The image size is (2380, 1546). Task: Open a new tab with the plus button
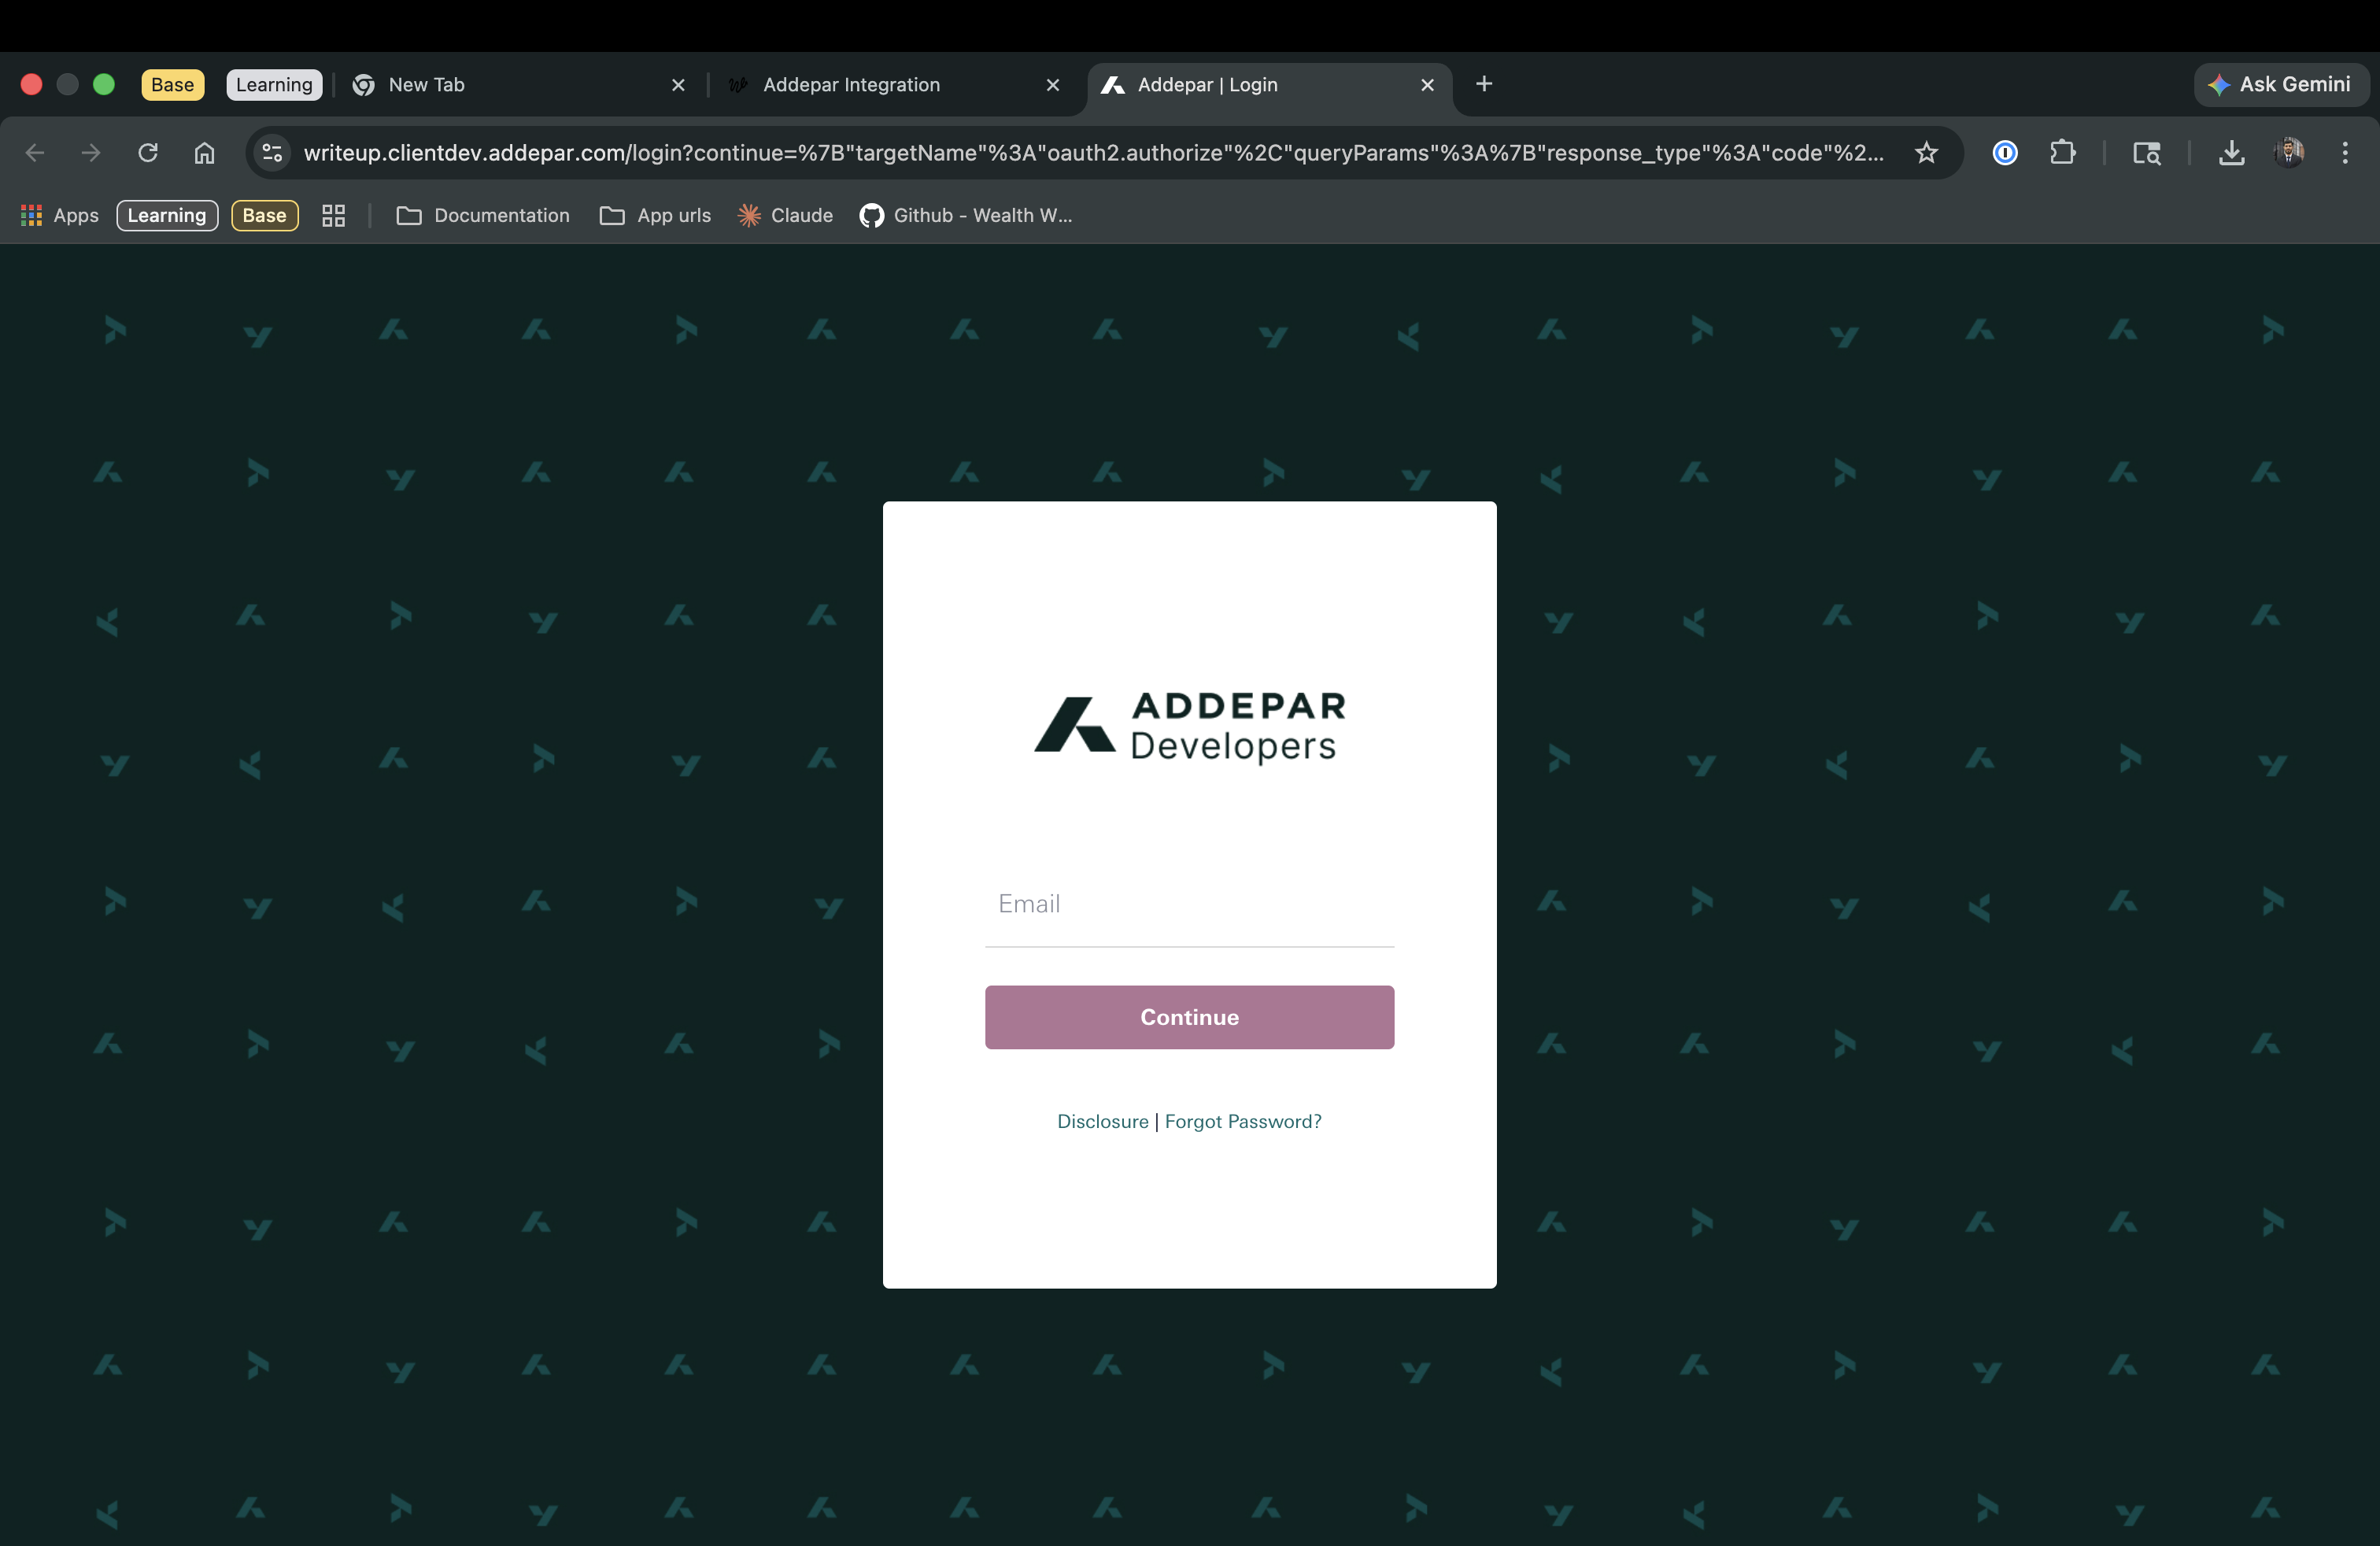click(1484, 84)
